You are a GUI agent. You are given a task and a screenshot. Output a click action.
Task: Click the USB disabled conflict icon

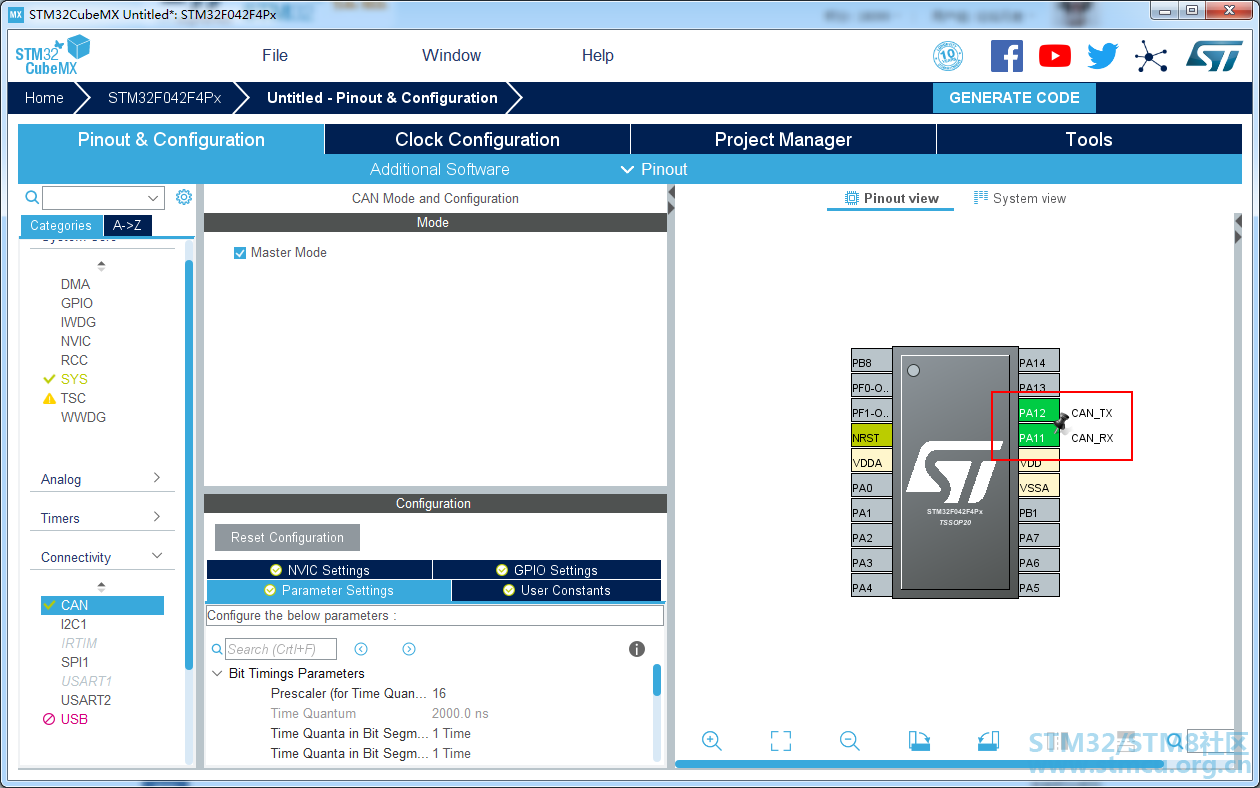(49, 719)
